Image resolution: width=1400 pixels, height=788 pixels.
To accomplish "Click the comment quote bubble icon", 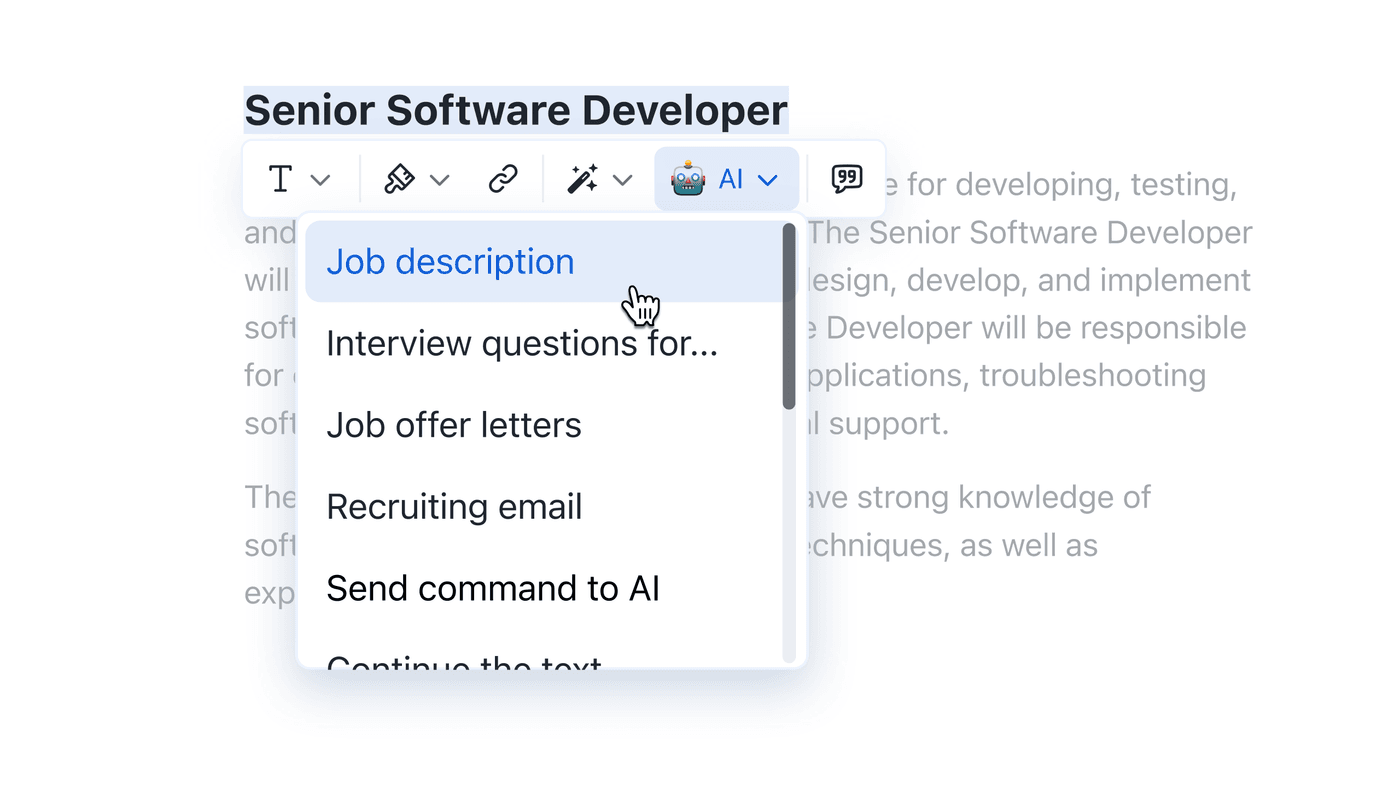I will 847,179.
